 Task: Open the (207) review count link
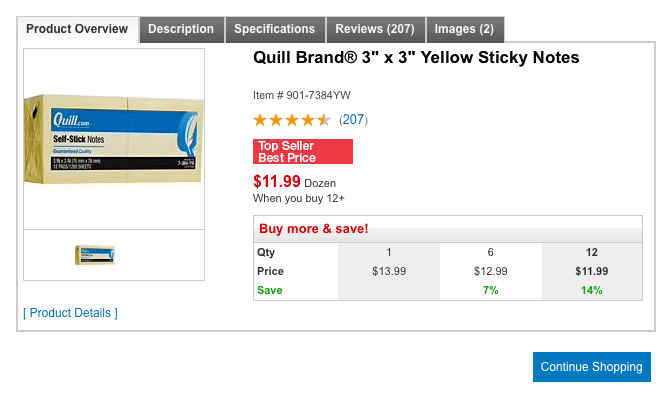(353, 120)
